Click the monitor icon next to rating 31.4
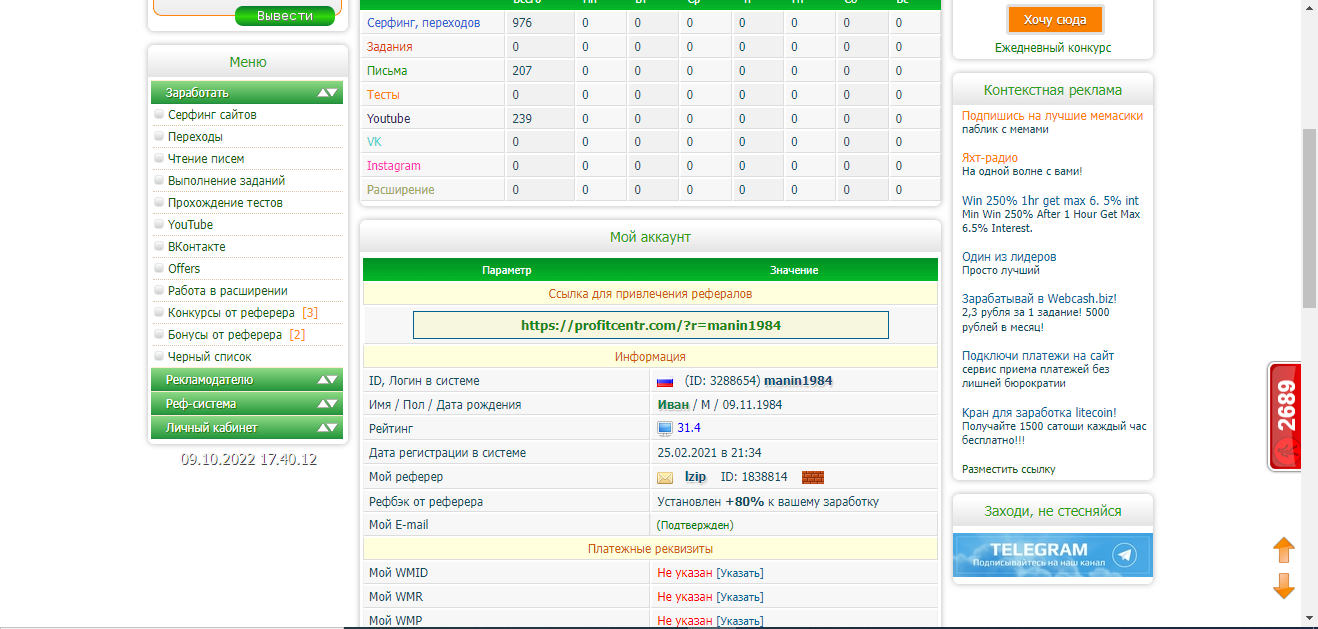Viewport: 1318px width, 629px height. pyautogui.click(x=665, y=429)
